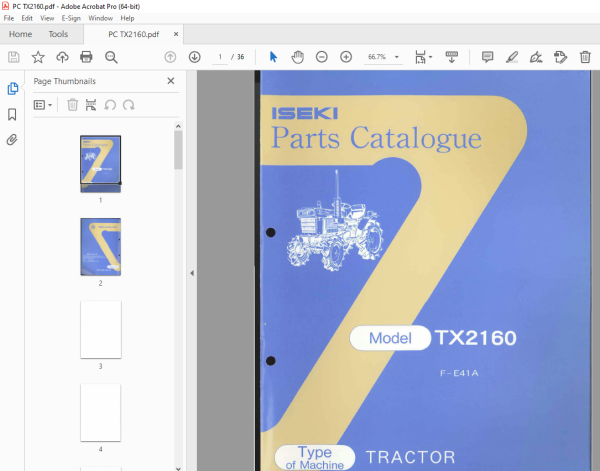The width and height of the screenshot is (600, 471).
Task: Click the page number input field
Action: [220, 57]
